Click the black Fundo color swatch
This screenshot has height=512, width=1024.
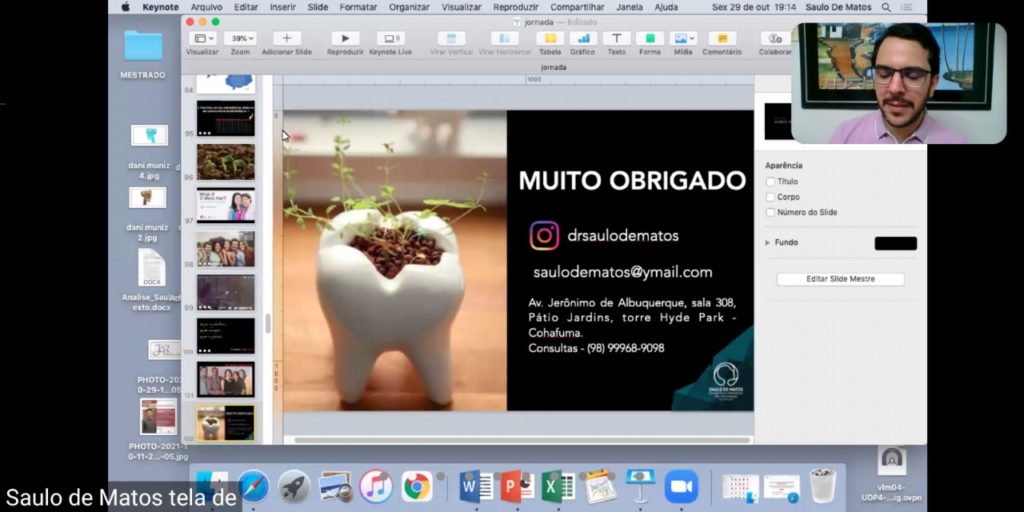895,243
